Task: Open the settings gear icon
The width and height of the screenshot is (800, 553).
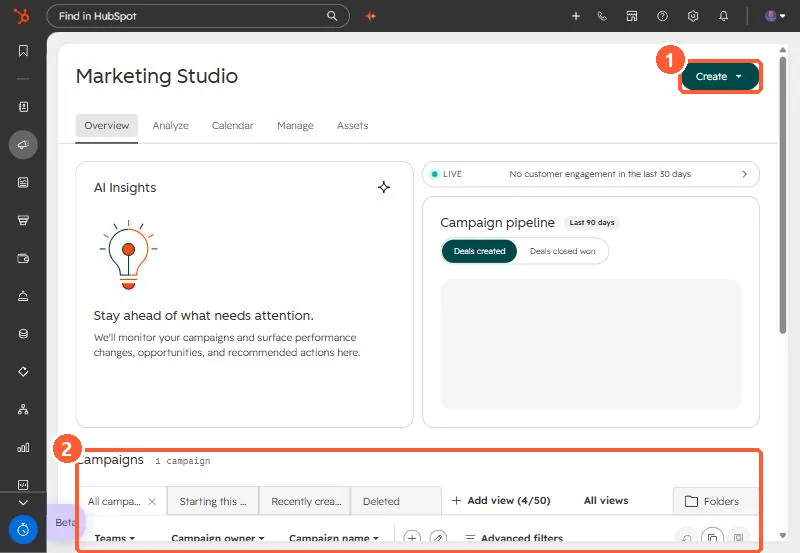Action: [692, 16]
